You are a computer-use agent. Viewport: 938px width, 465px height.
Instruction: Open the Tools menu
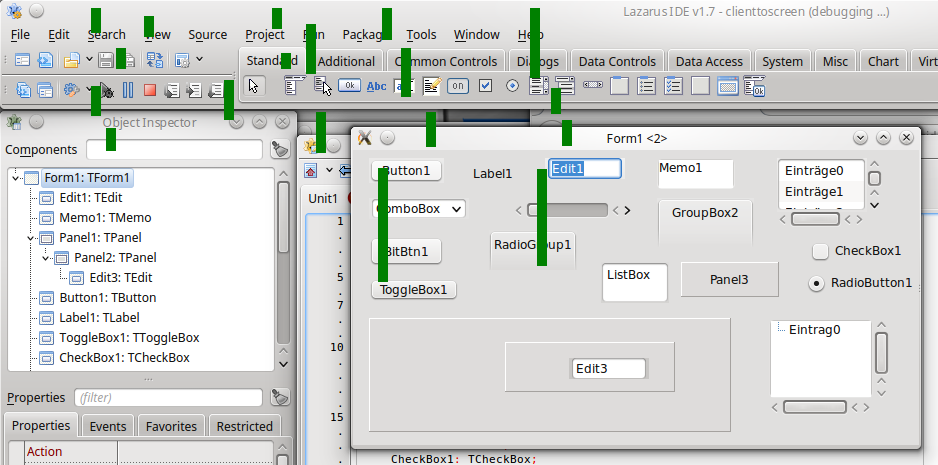[420, 34]
